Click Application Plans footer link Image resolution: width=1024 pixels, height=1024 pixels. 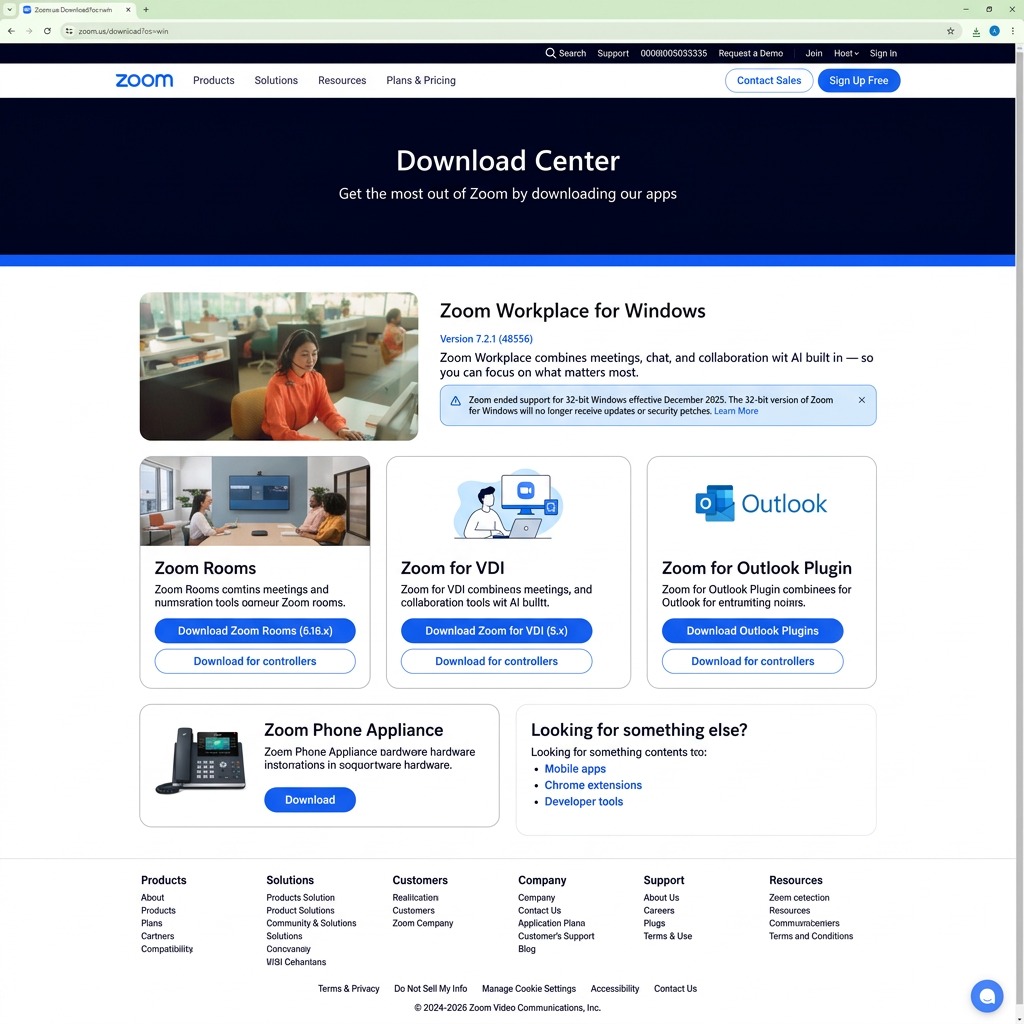[551, 923]
